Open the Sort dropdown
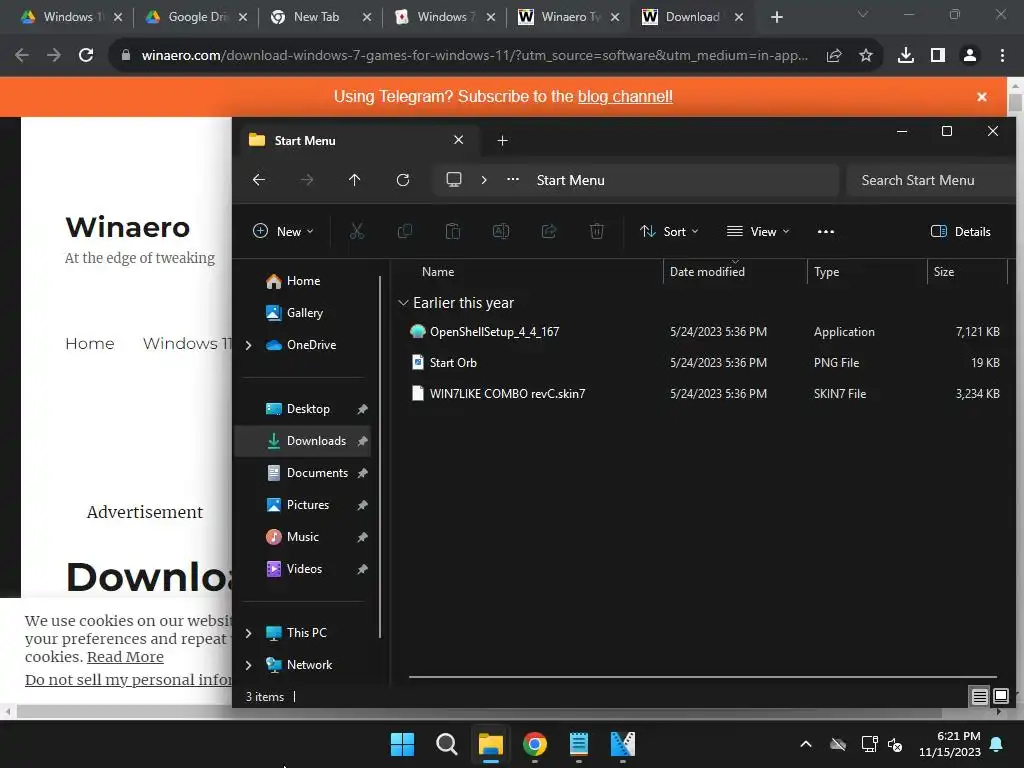1024x768 pixels. tap(669, 231)
